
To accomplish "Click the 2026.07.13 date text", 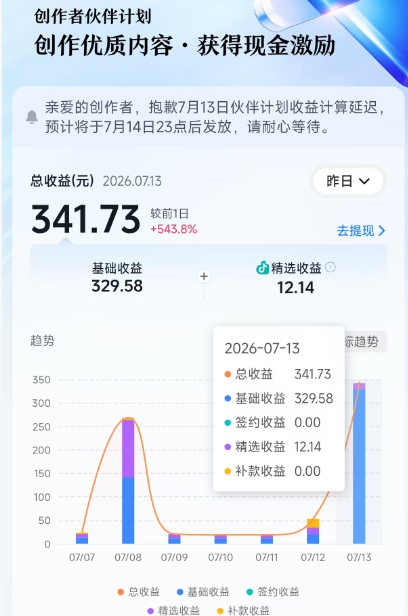I will [132, 181].
